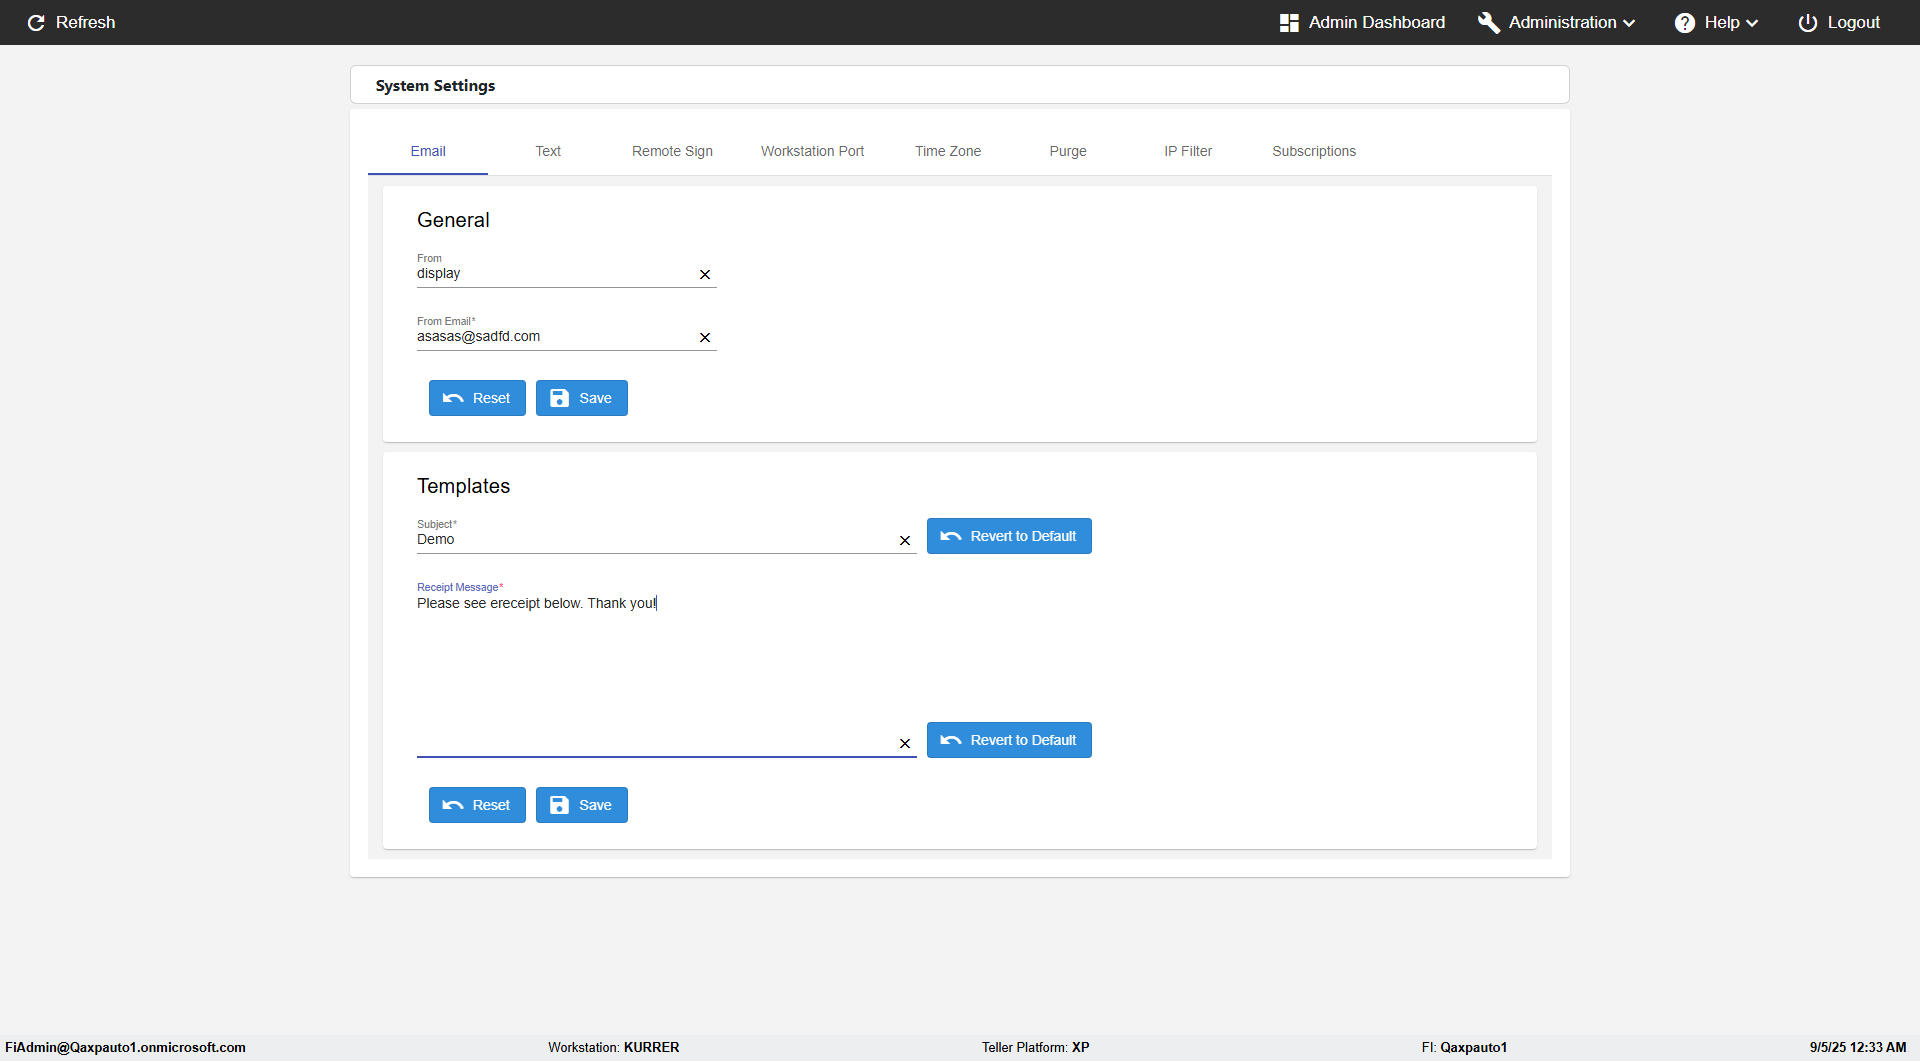The image size is (1920, 1061).
Task: Save the General section settings
Action: pos(582,398)
